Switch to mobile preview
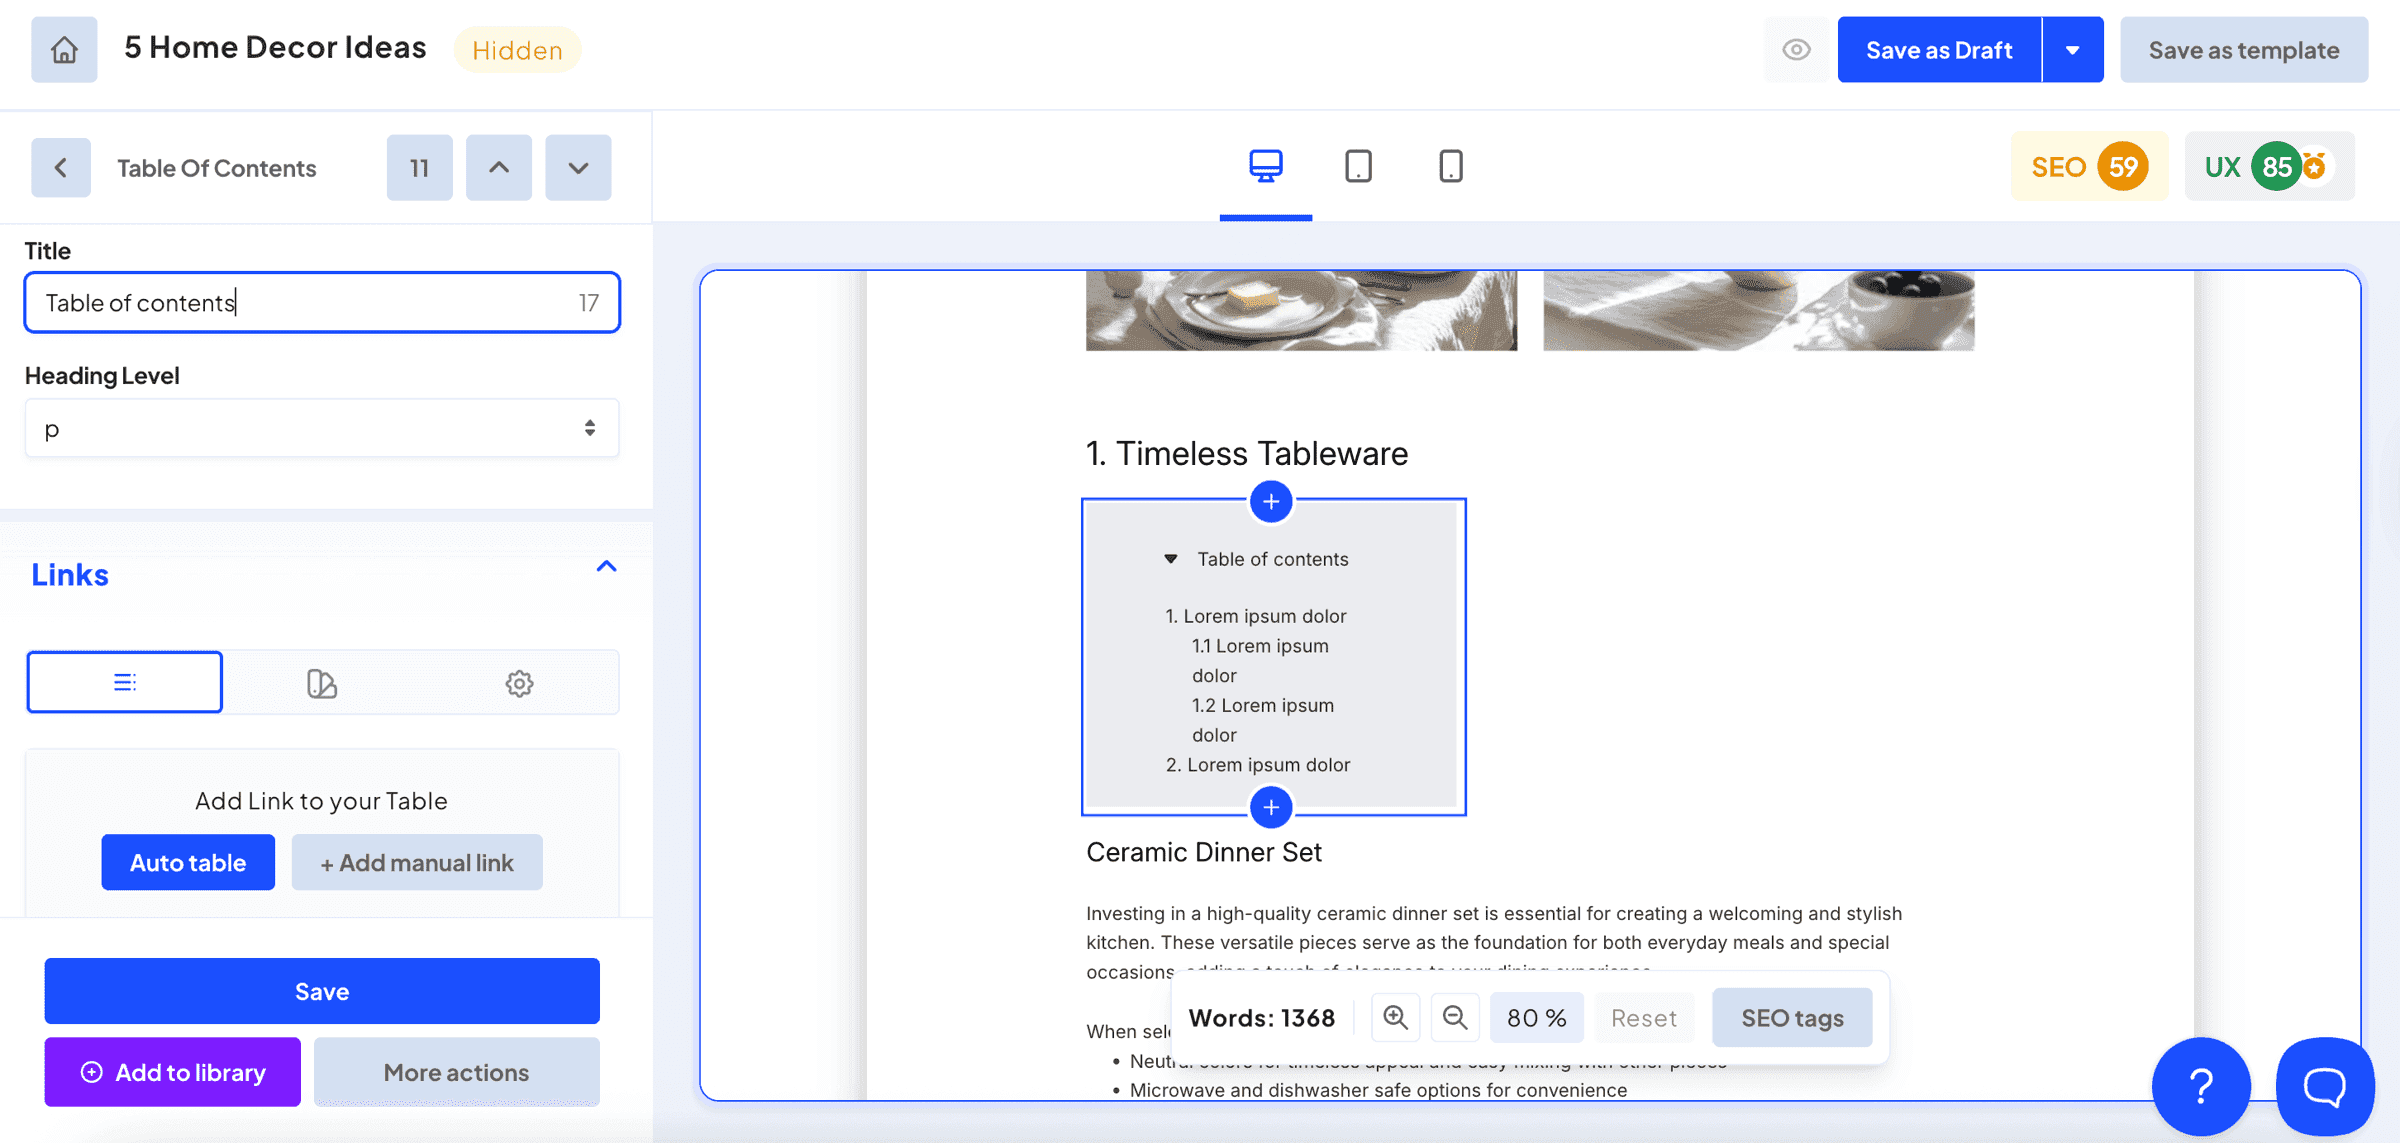 pyautogui.click(x=1451, y=166)
